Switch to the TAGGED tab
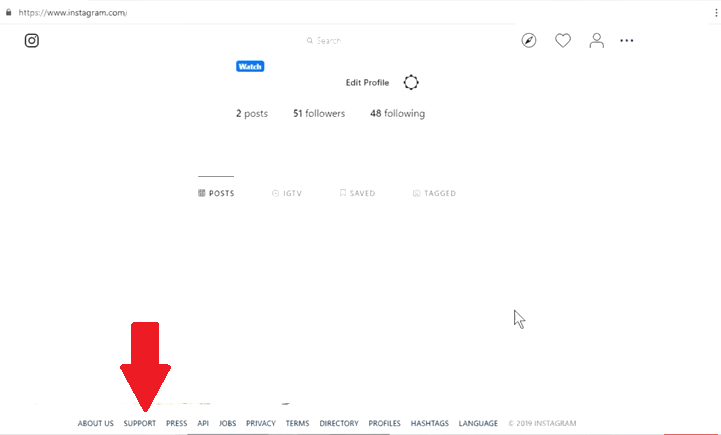This screenshot has width=721, height=435. point(435,193)
